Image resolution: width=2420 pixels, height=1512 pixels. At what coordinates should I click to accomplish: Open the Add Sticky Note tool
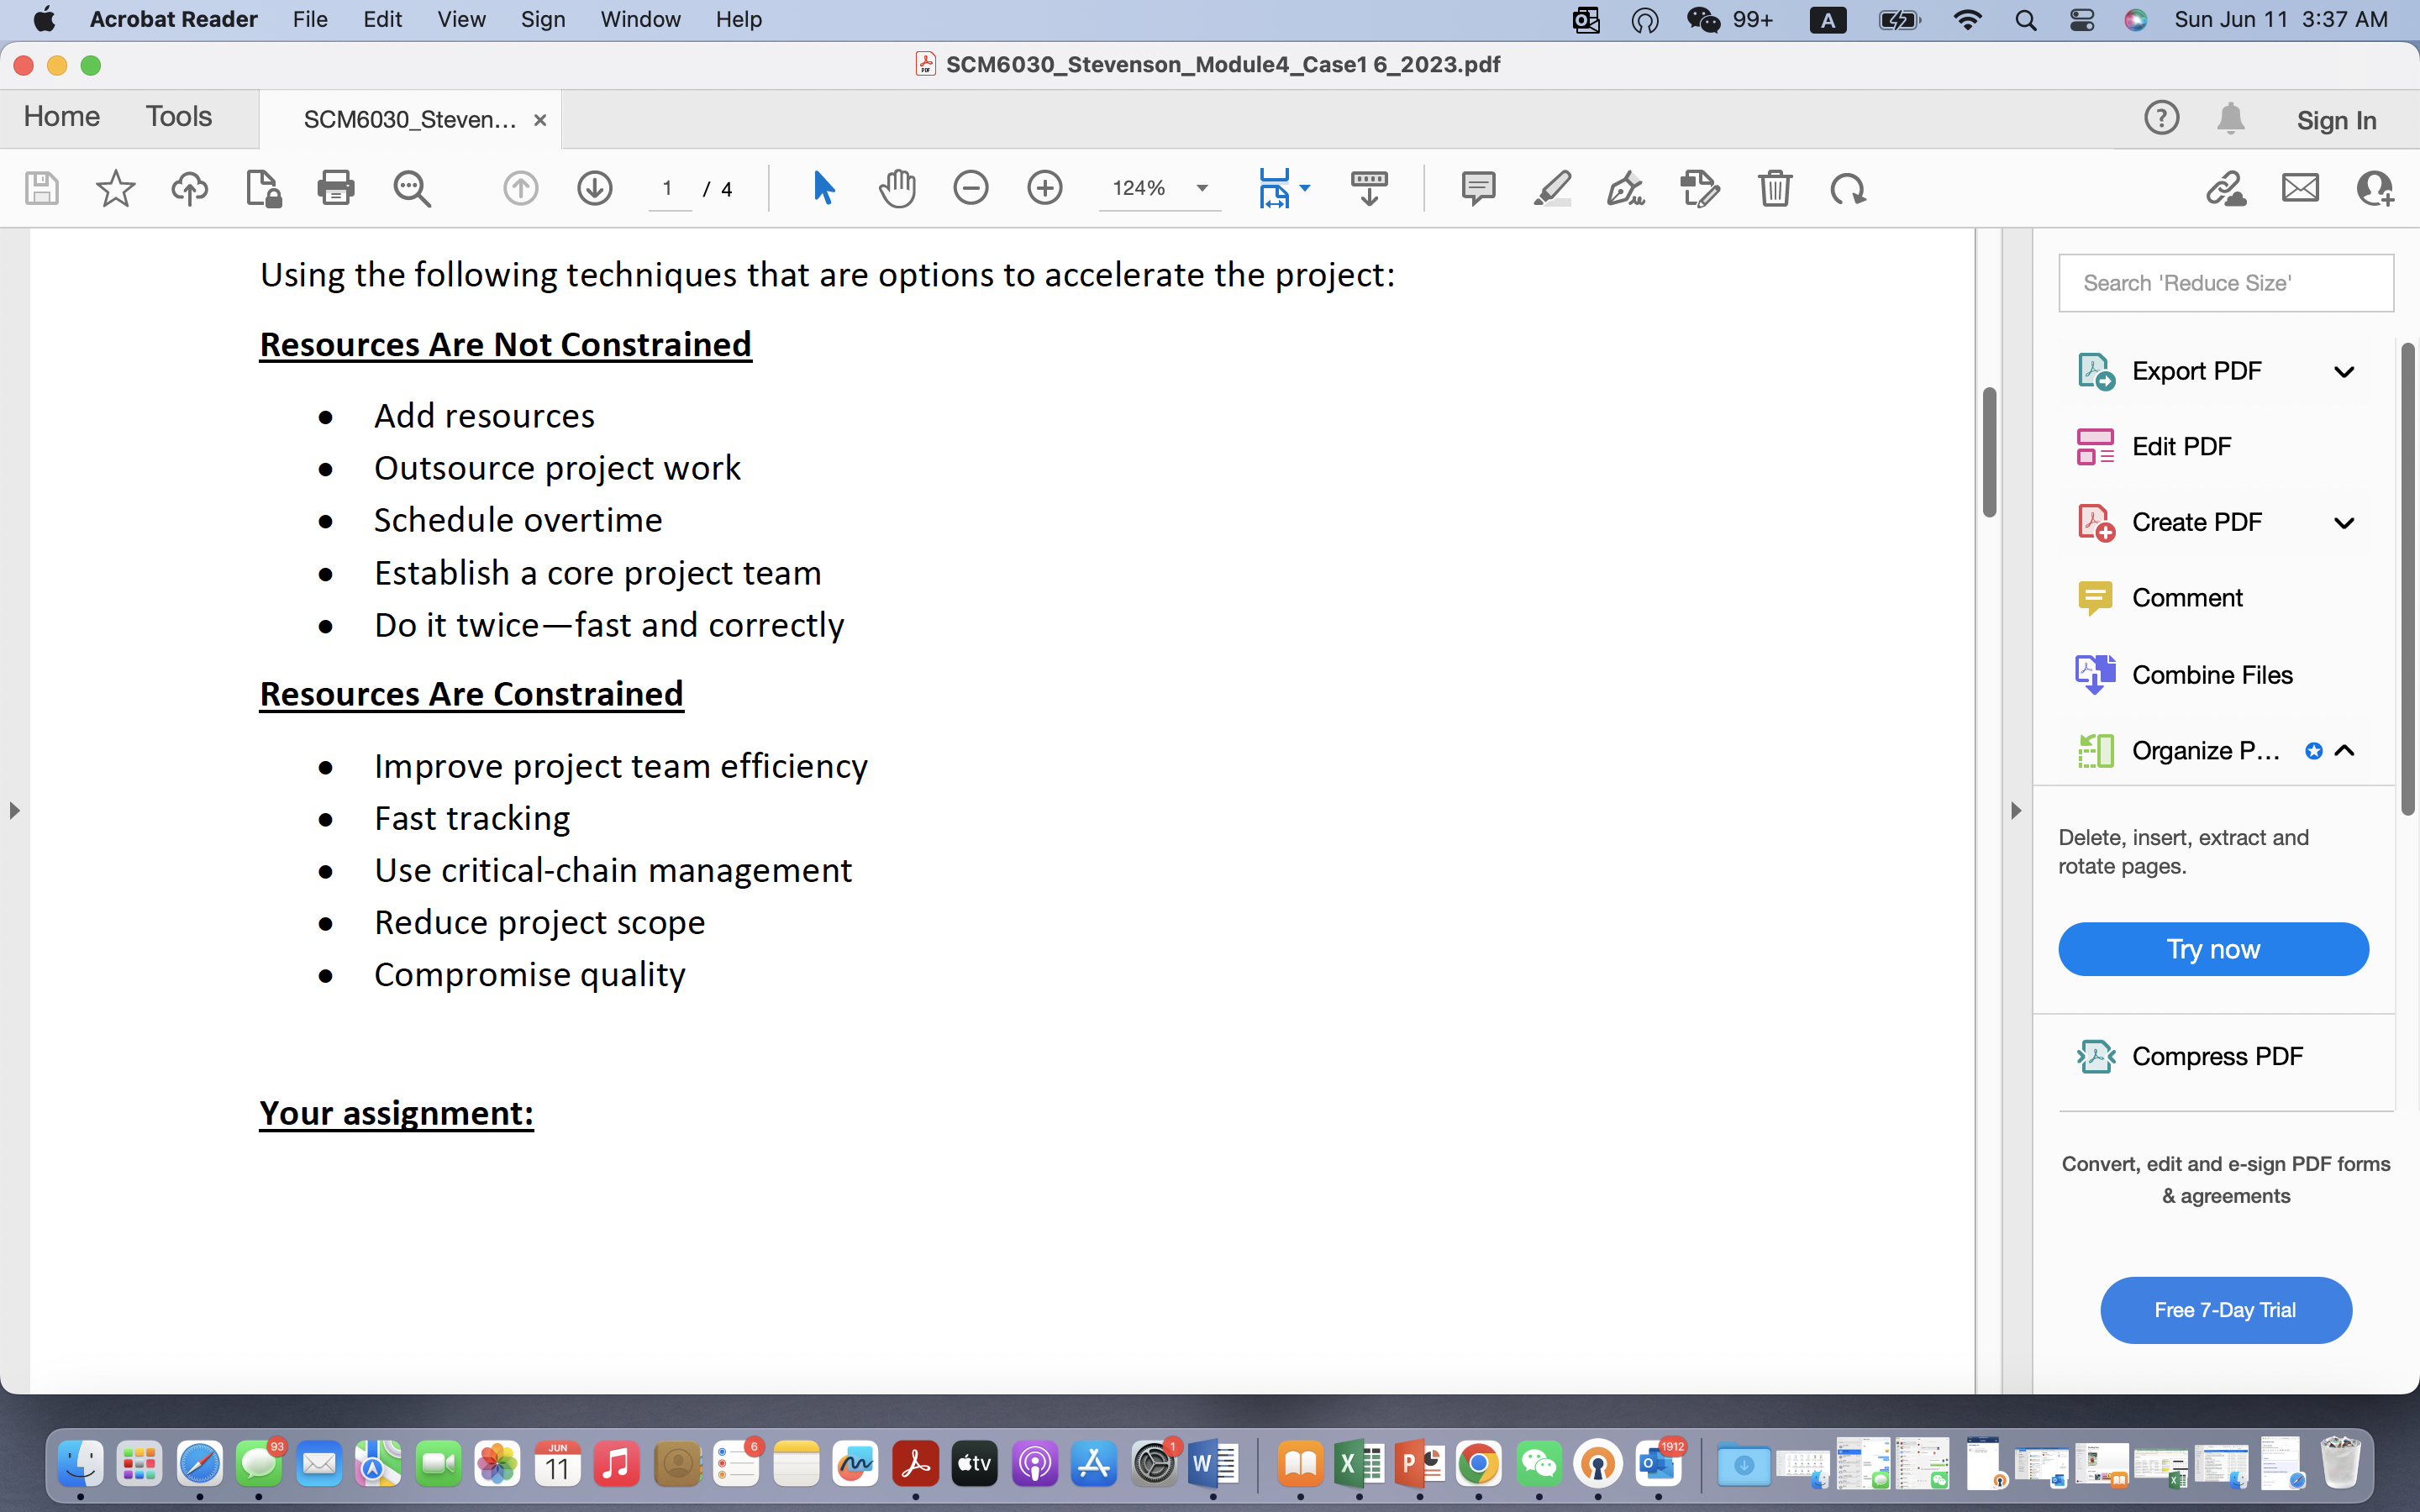pos(1478,188)
